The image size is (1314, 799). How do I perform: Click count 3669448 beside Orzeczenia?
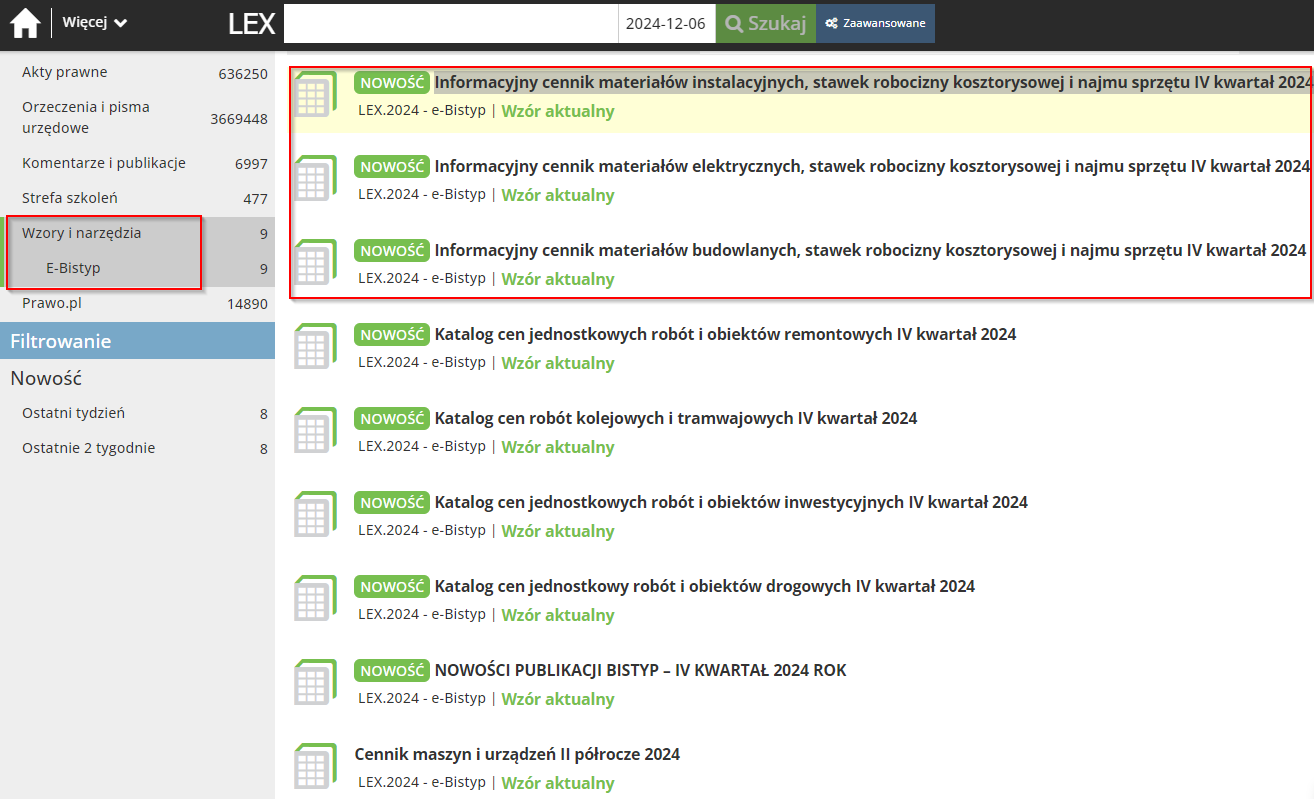tap(239, 119)
